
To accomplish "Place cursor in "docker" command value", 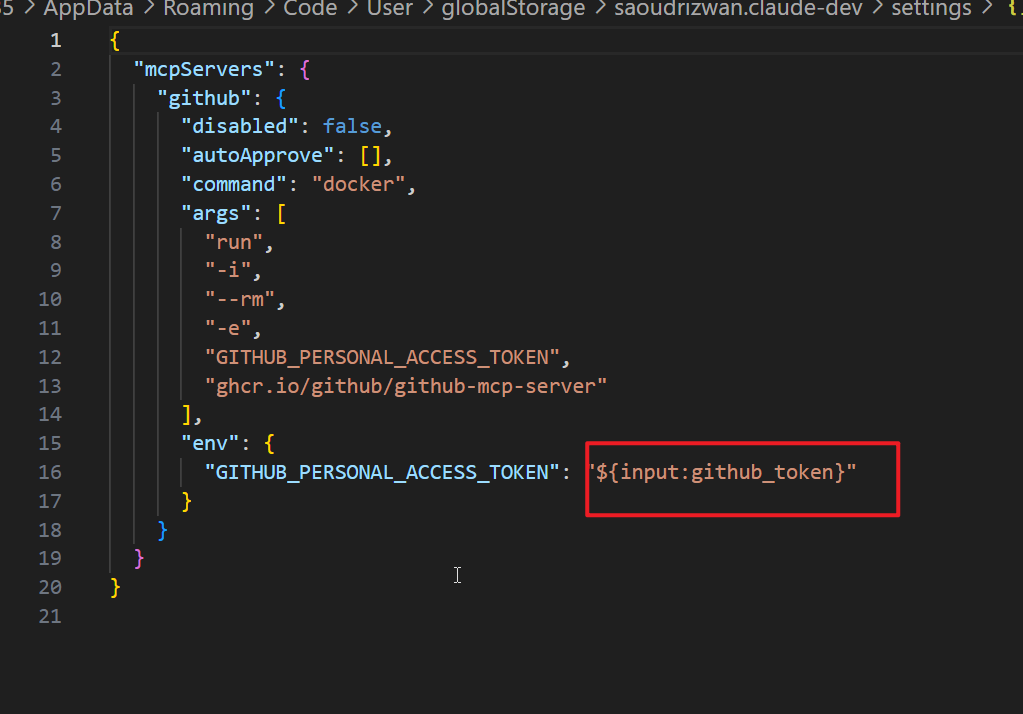I will [x=361, y=185].
